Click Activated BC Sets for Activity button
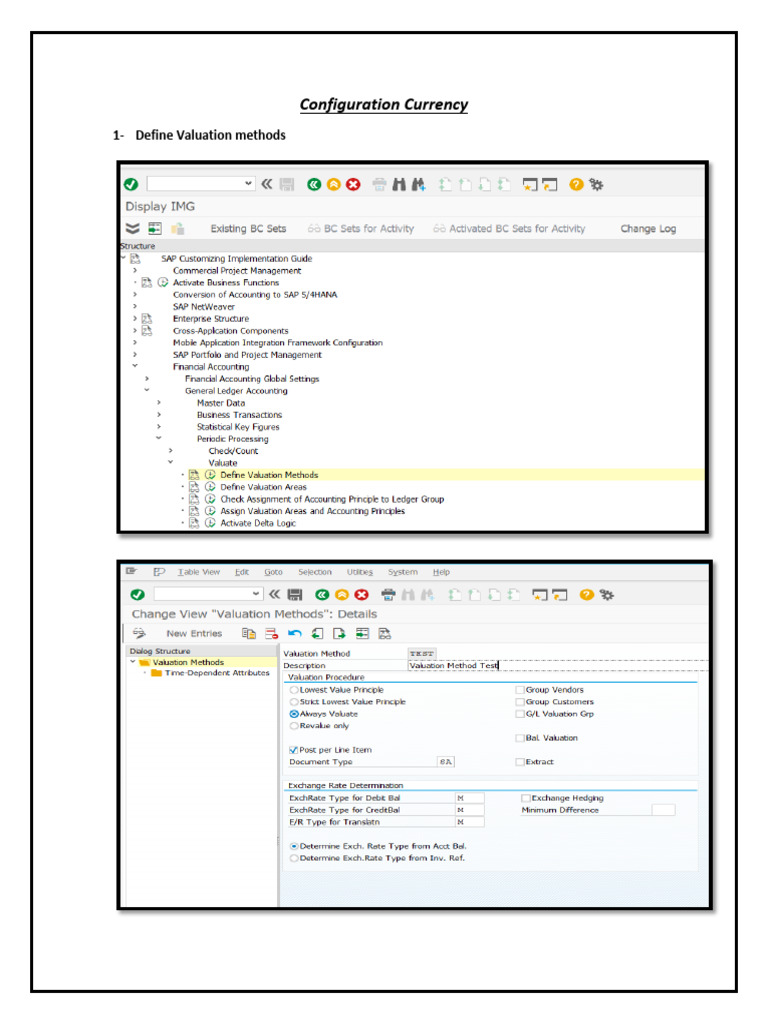The width and height of the screenshot is (768, 1024). (509, 229)
